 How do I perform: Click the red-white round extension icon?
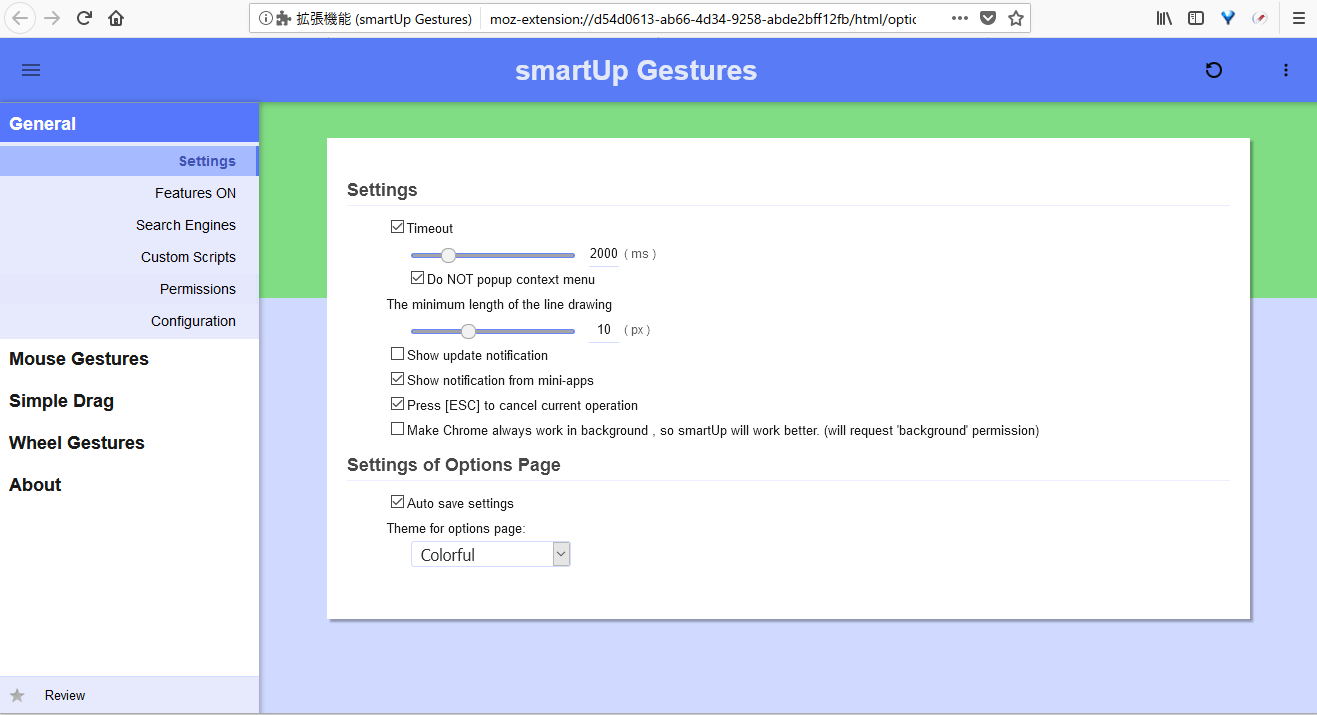1260,18
